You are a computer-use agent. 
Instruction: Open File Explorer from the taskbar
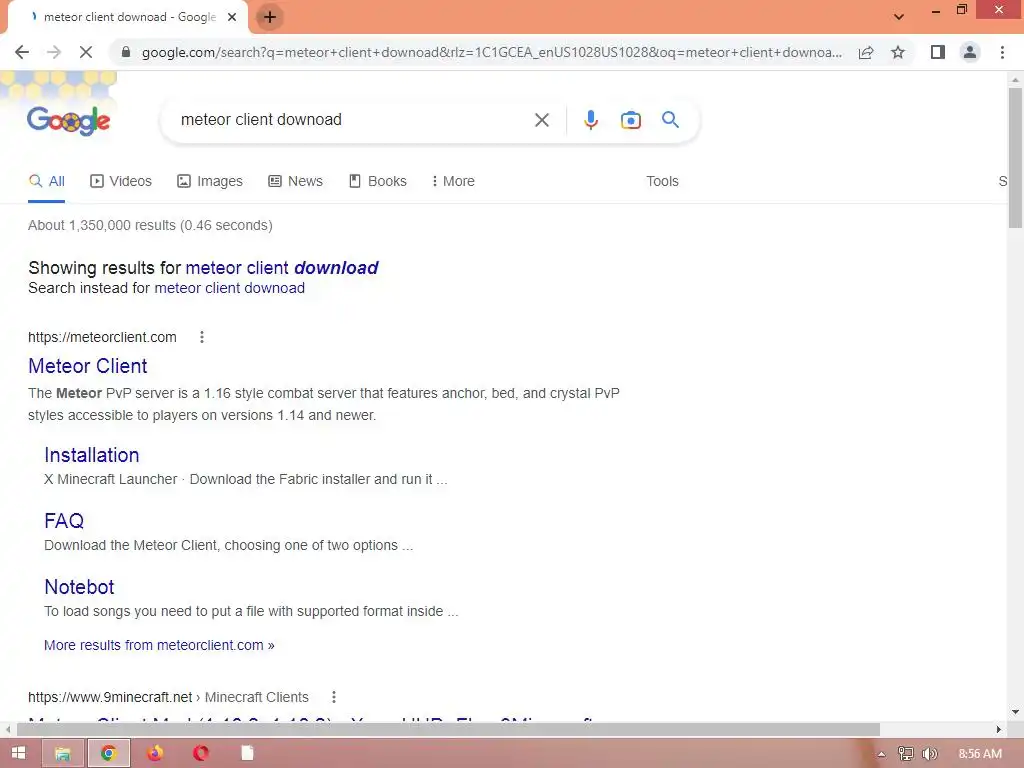click(x=63, y=754)
